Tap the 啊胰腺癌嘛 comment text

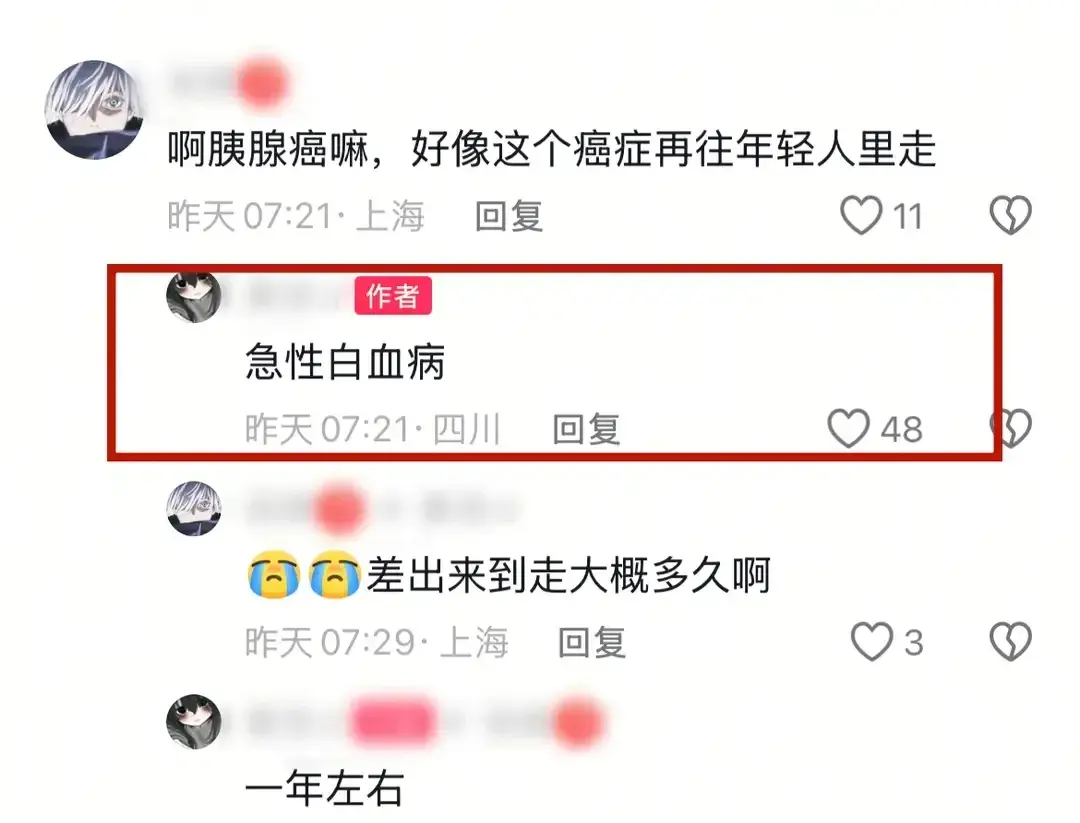[x=552, y=148]
